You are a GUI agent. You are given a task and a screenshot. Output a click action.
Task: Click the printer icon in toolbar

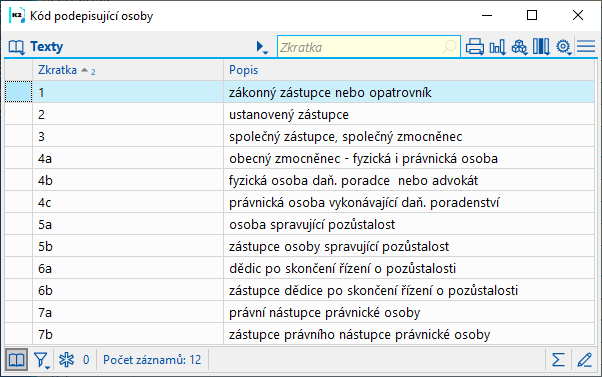pos(475,47)
